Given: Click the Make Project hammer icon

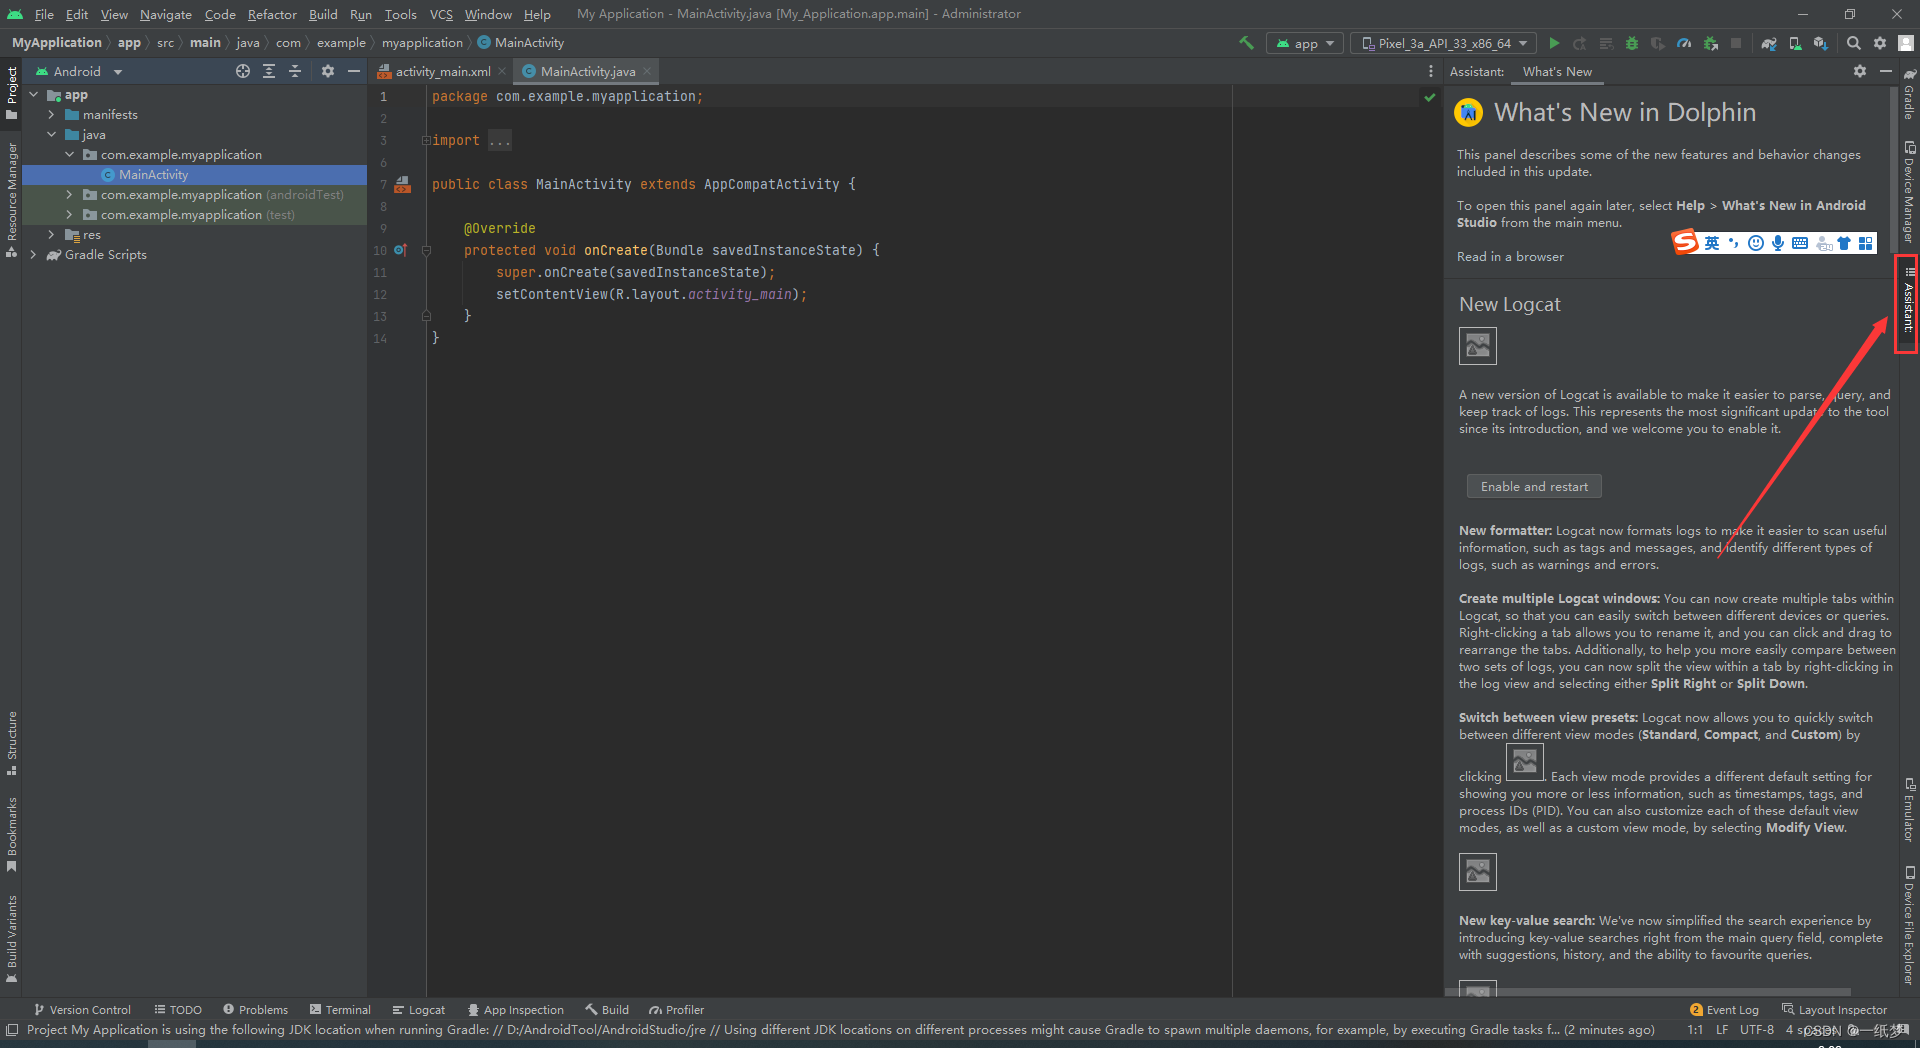Looking at the screenshot, I should (1246, 43).
